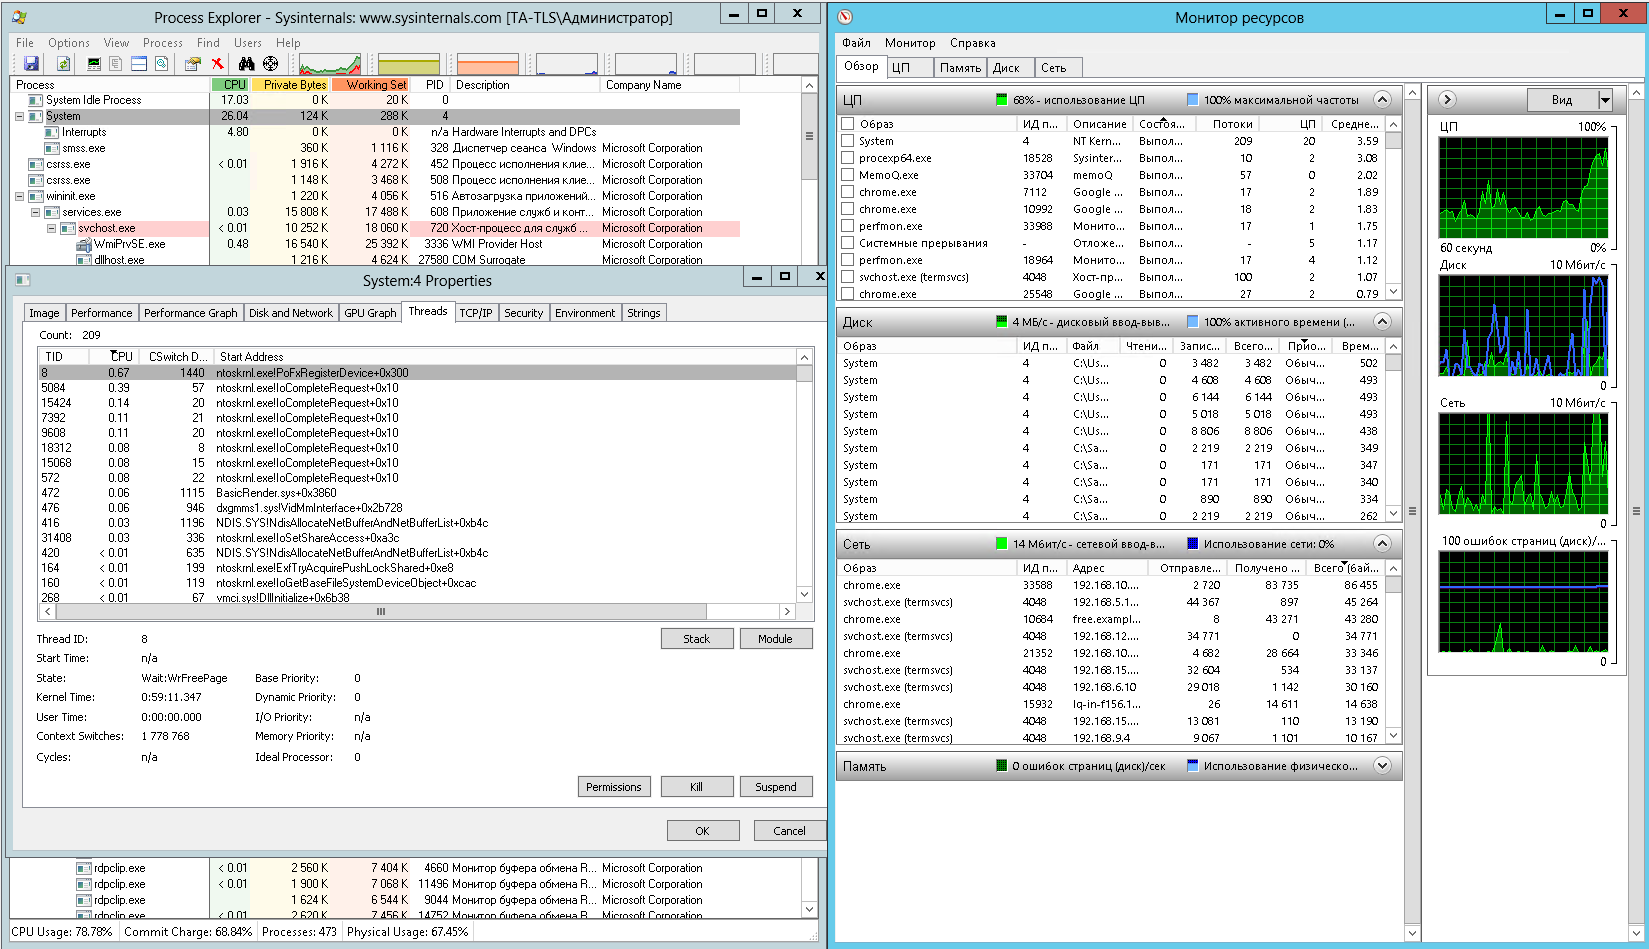
Task: Click the Refresh Now toolbar icon
Action: tap(63, 64)
